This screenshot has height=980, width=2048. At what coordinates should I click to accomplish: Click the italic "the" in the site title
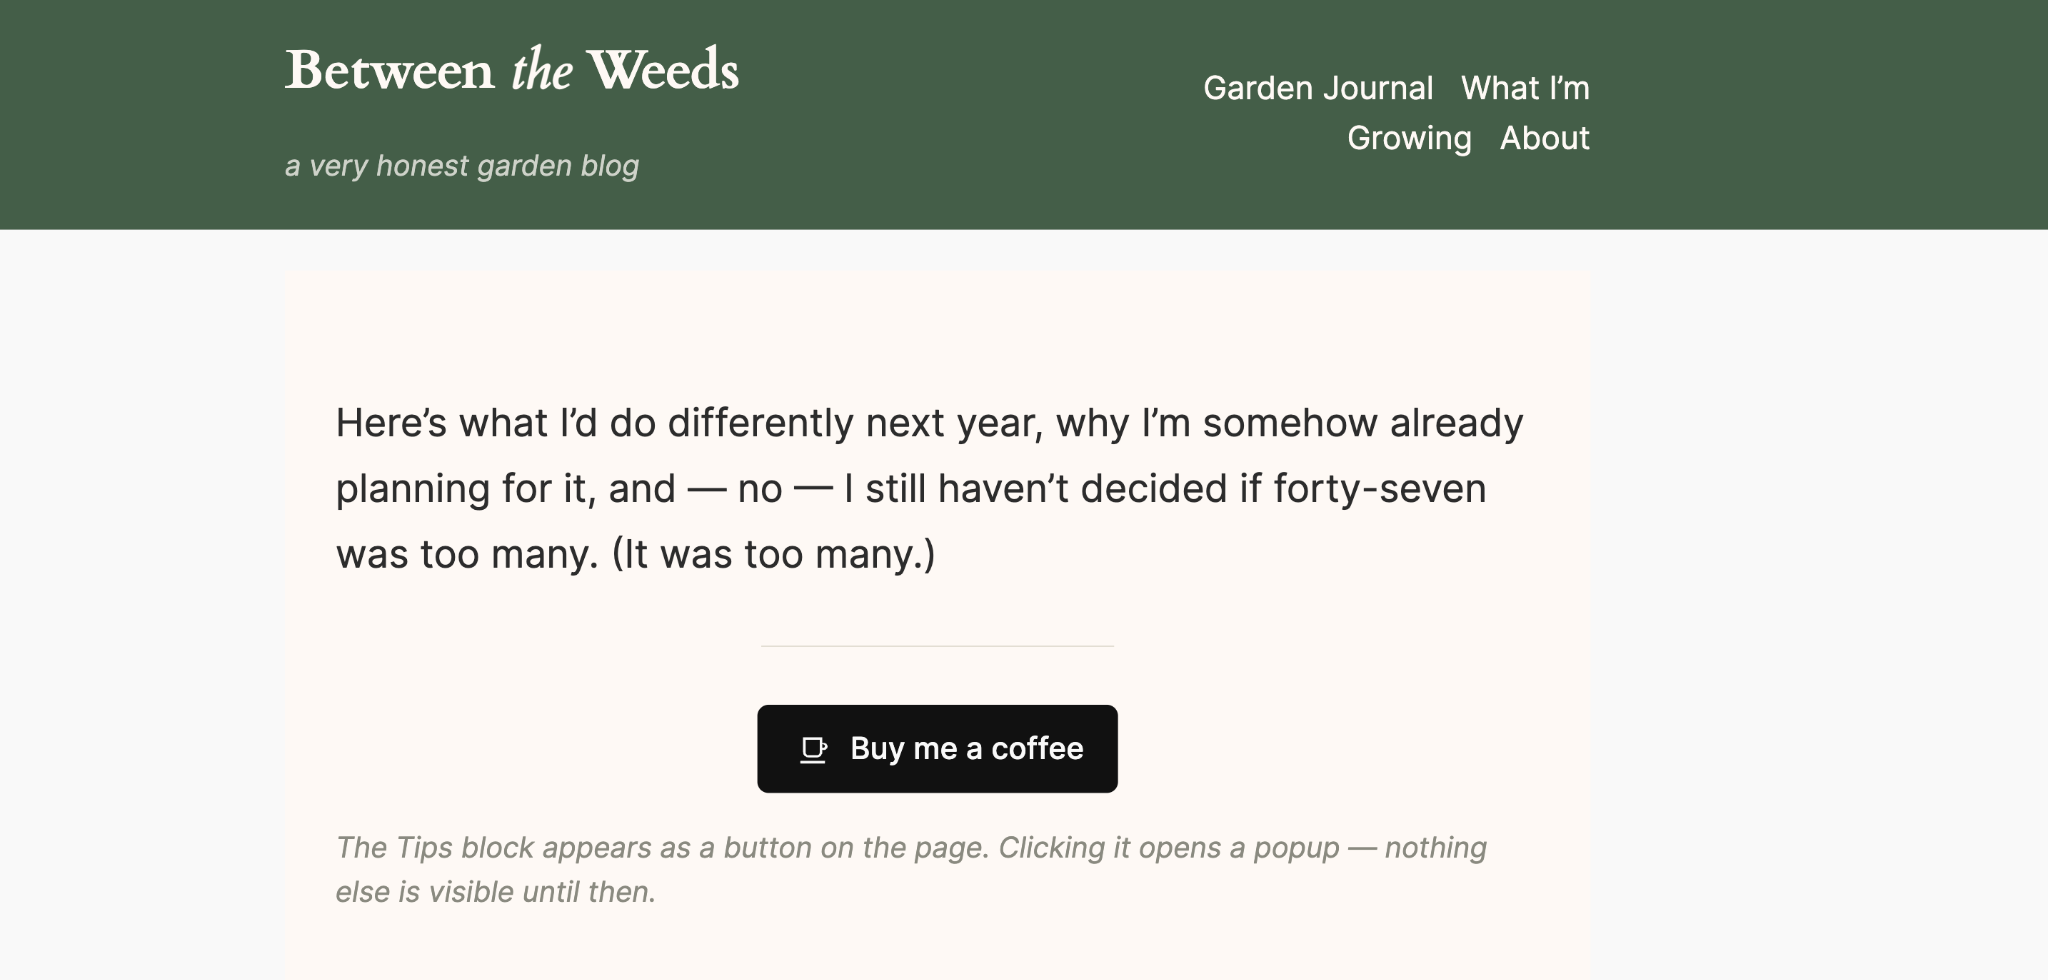click(x=541, y=71)
